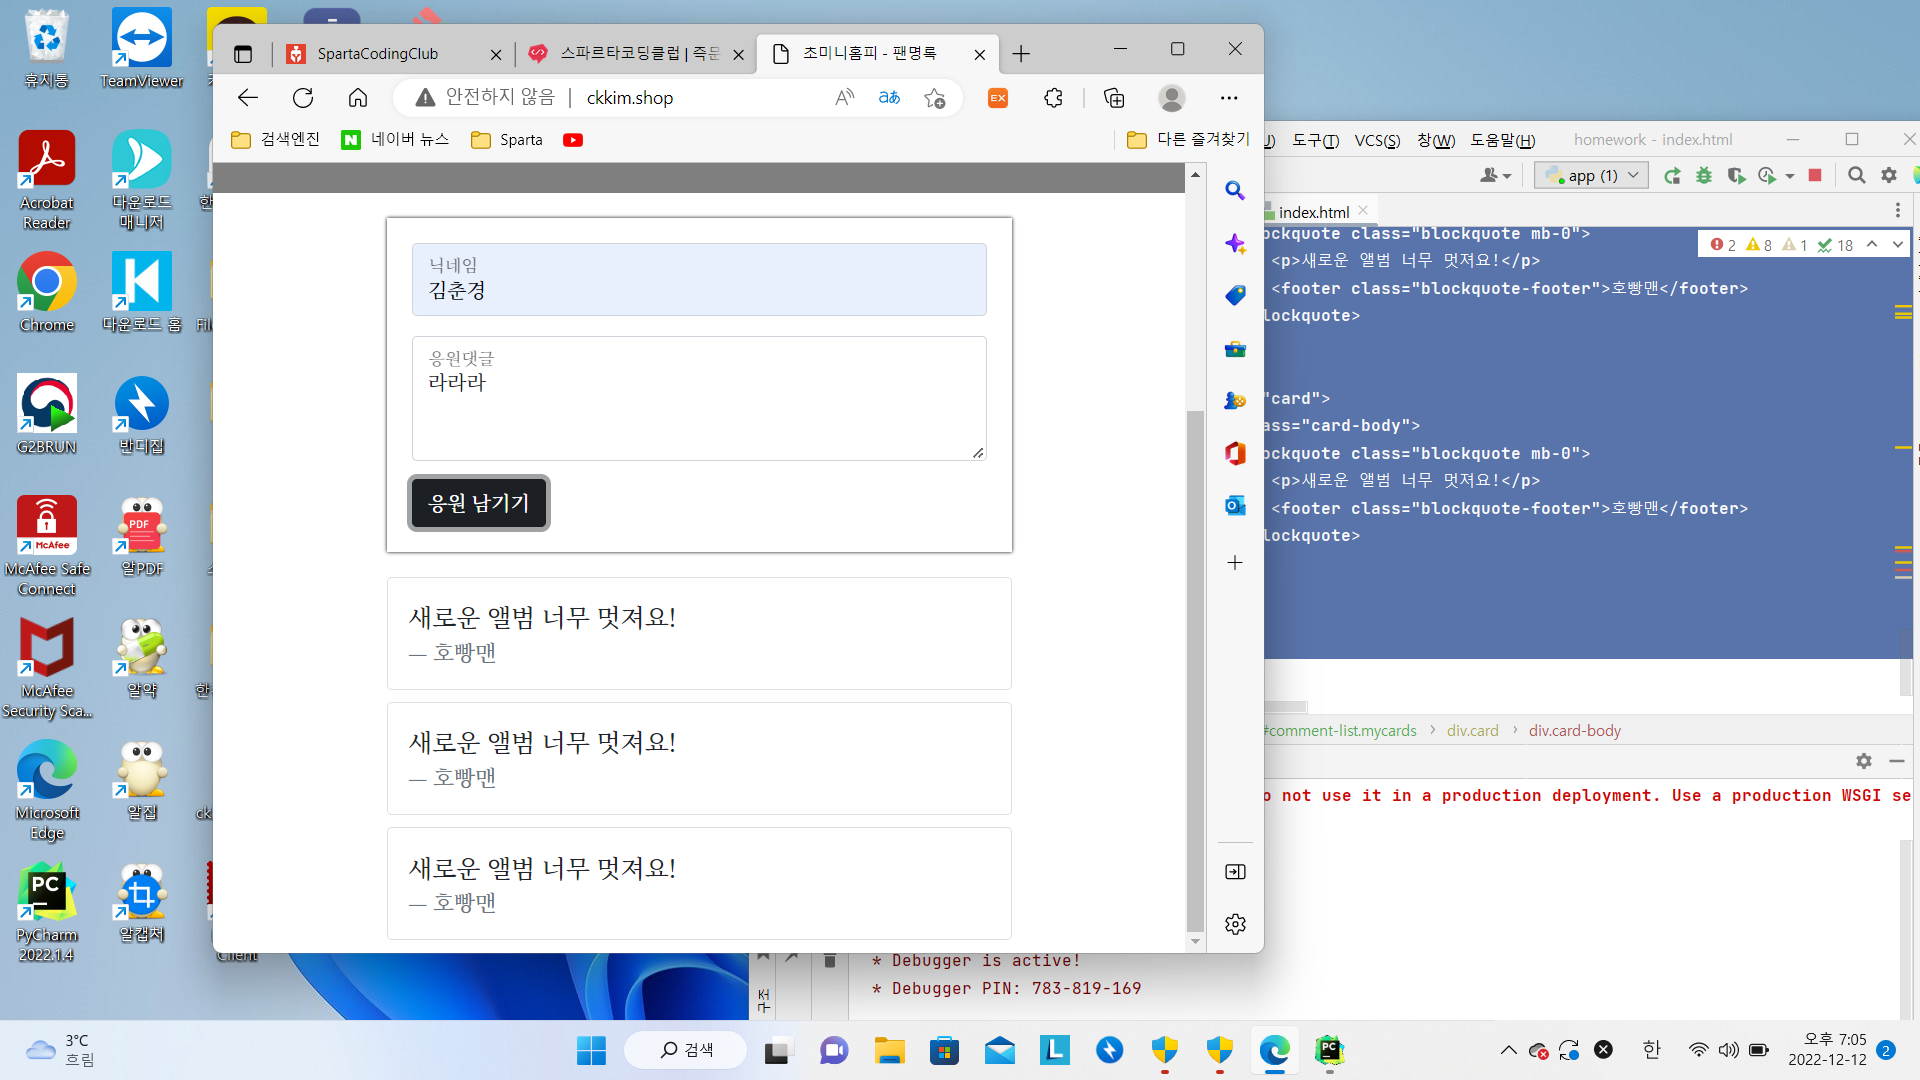Open Edge Collections icon

1114,97
